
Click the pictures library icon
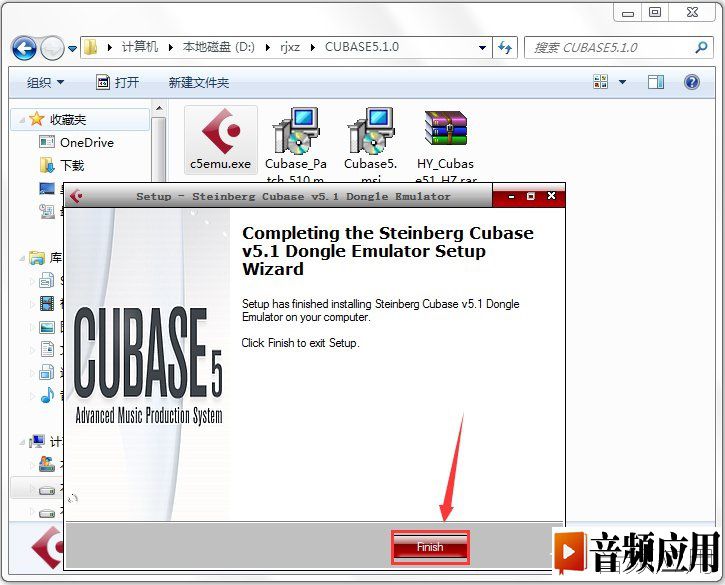pos(47,327)
